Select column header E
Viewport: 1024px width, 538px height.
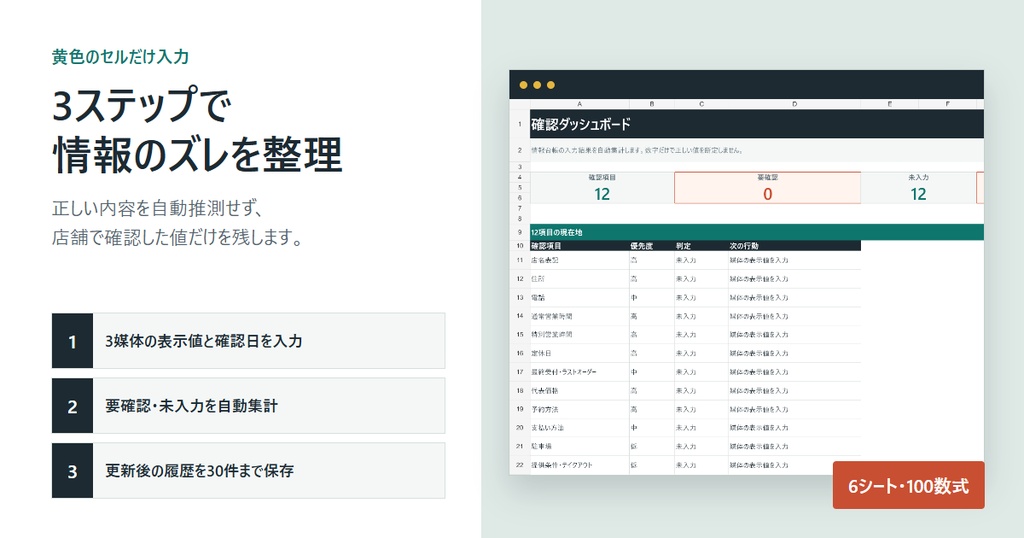pyautogui.click(x=889, y=104)
